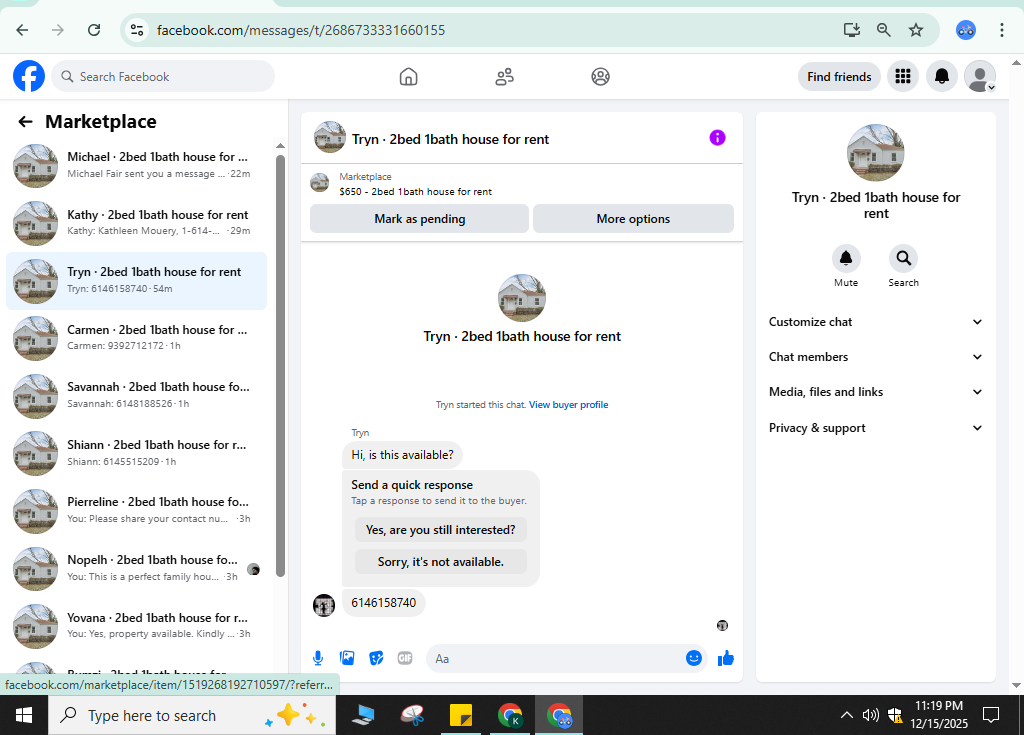Open the Chrome three-dot menu
This screenshot has height=735, width=1024.
(1001, 30)
